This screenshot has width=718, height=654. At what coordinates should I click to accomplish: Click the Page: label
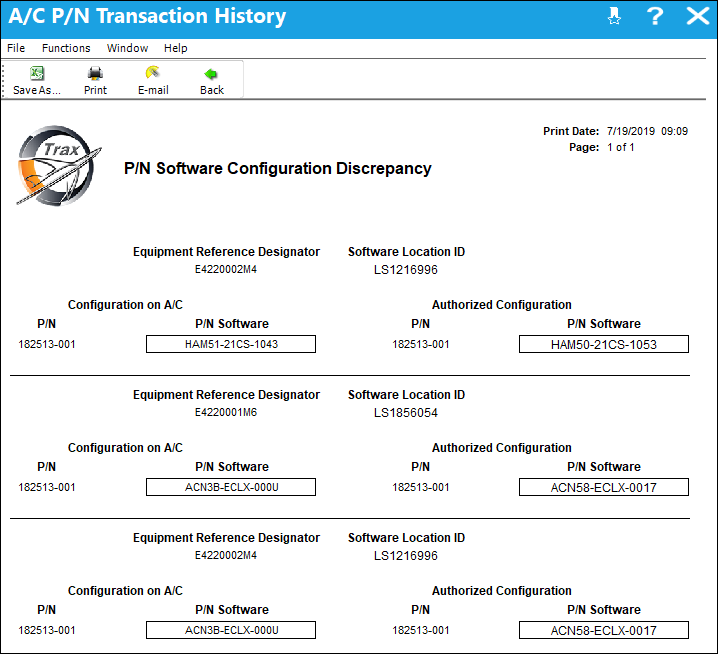[x=584, y=147]
